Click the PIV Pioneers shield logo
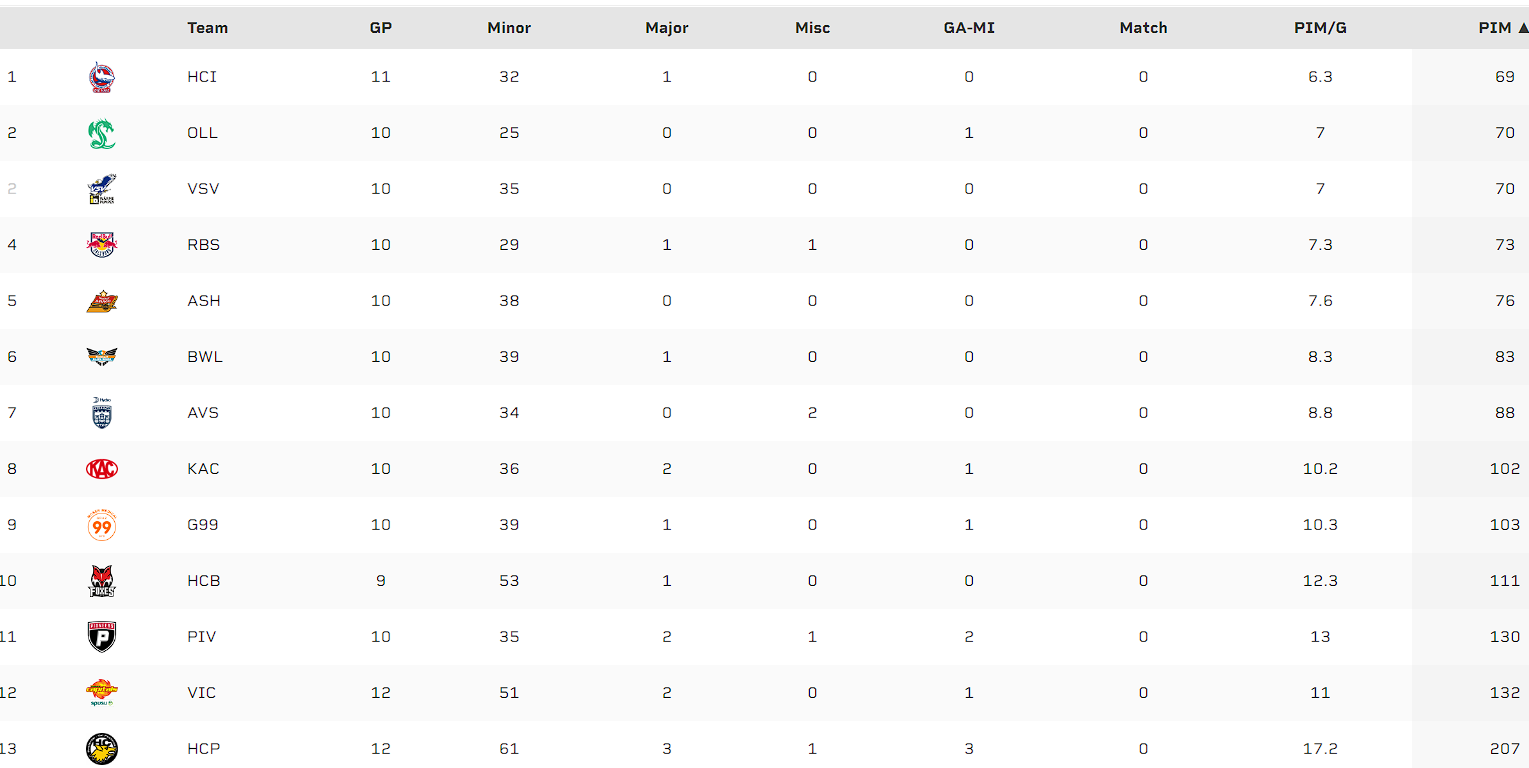This screenshot has width=1529, height=768. tap(101, 637)
